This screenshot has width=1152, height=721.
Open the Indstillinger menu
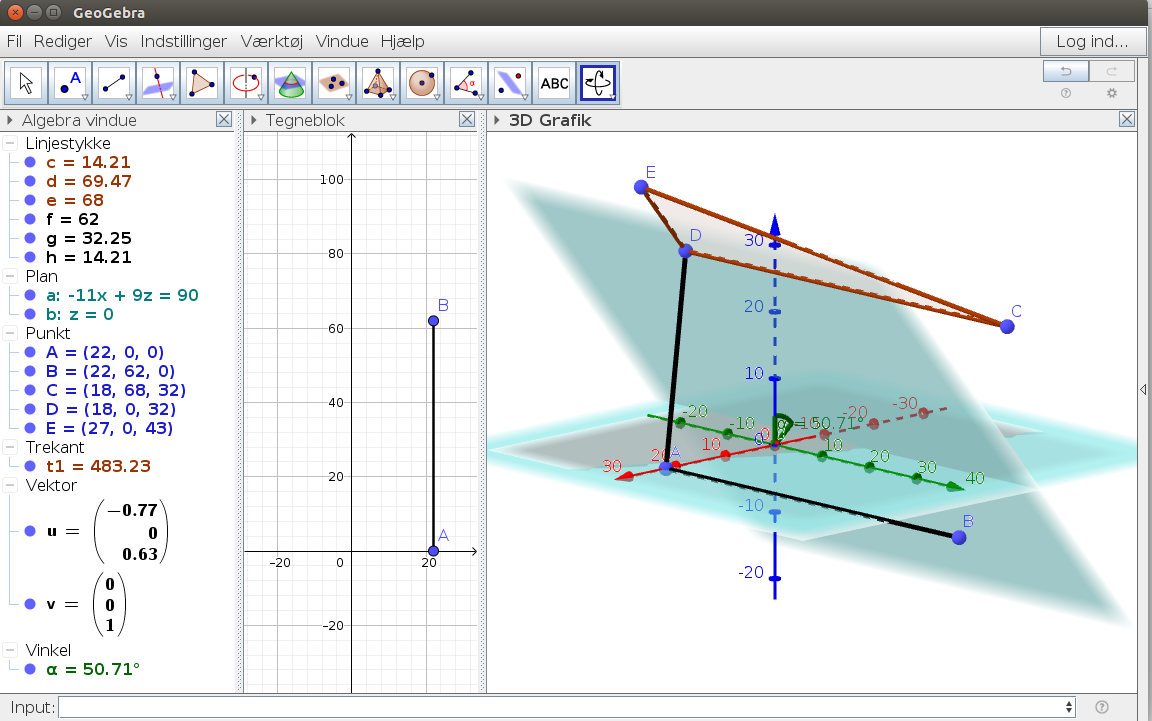point(184,41)
